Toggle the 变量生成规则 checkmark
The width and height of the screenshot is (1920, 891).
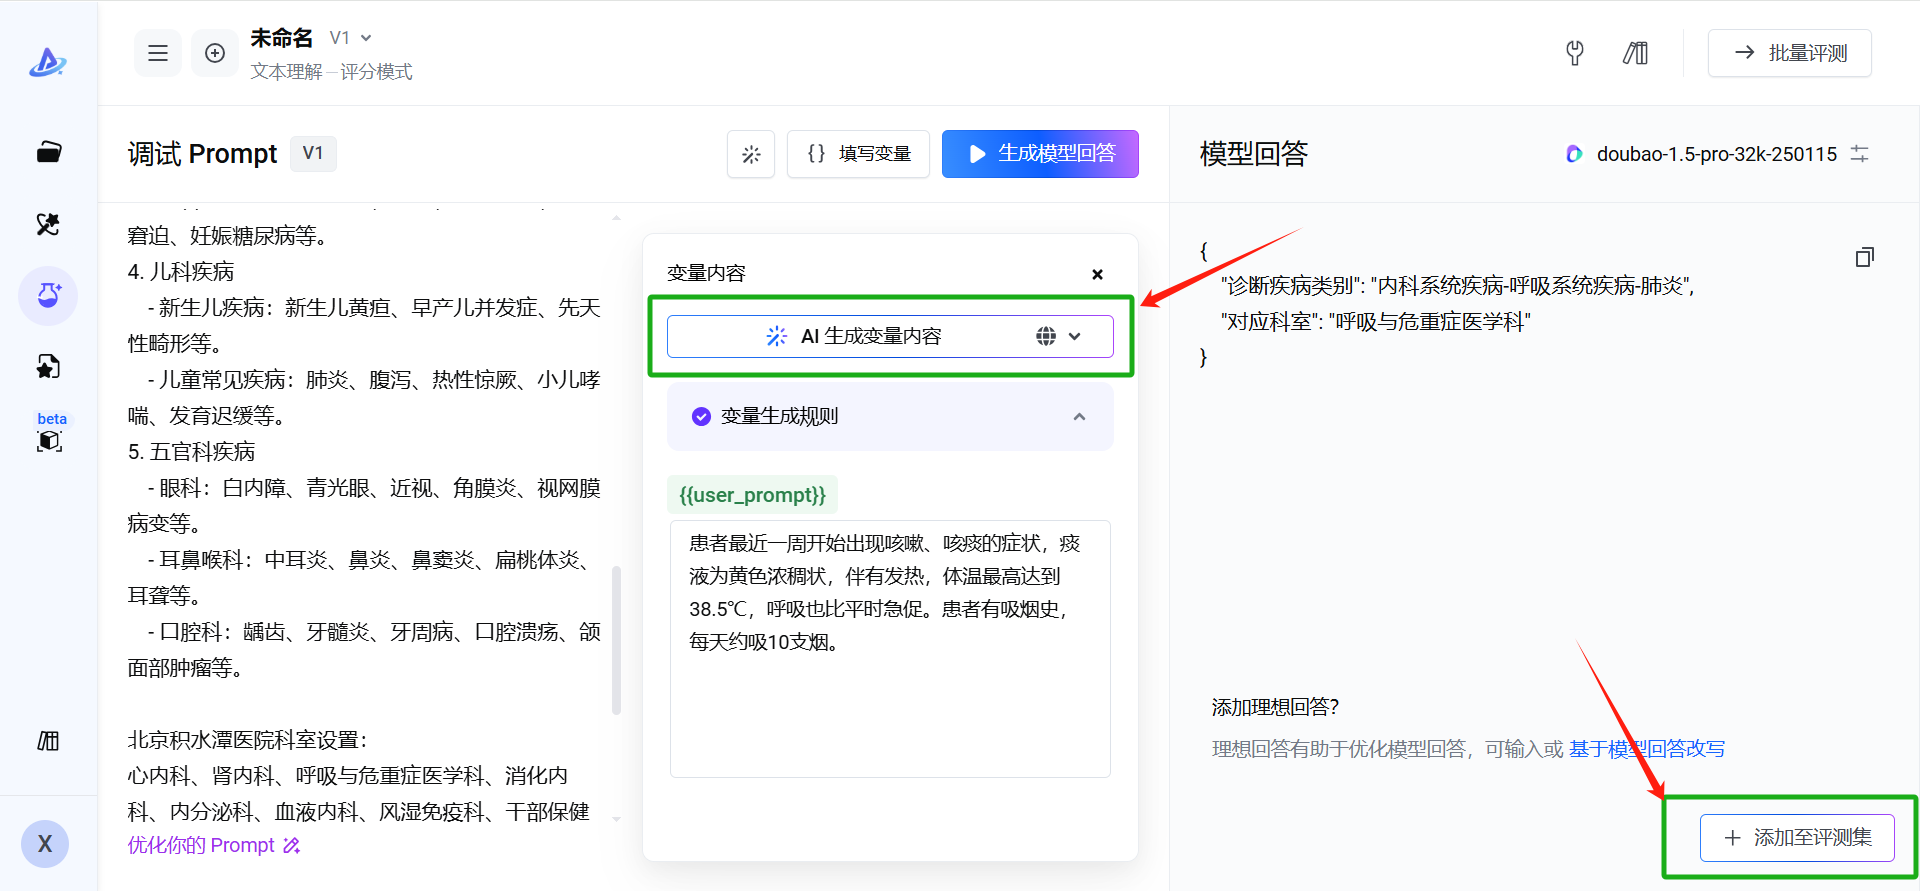(x=701, y=416)
